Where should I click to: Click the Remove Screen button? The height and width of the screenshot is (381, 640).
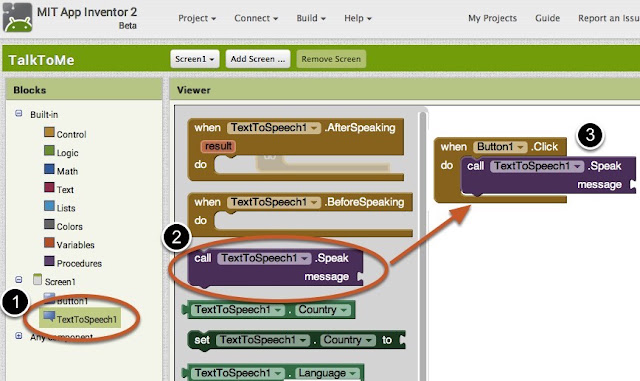tap(331, 59)
